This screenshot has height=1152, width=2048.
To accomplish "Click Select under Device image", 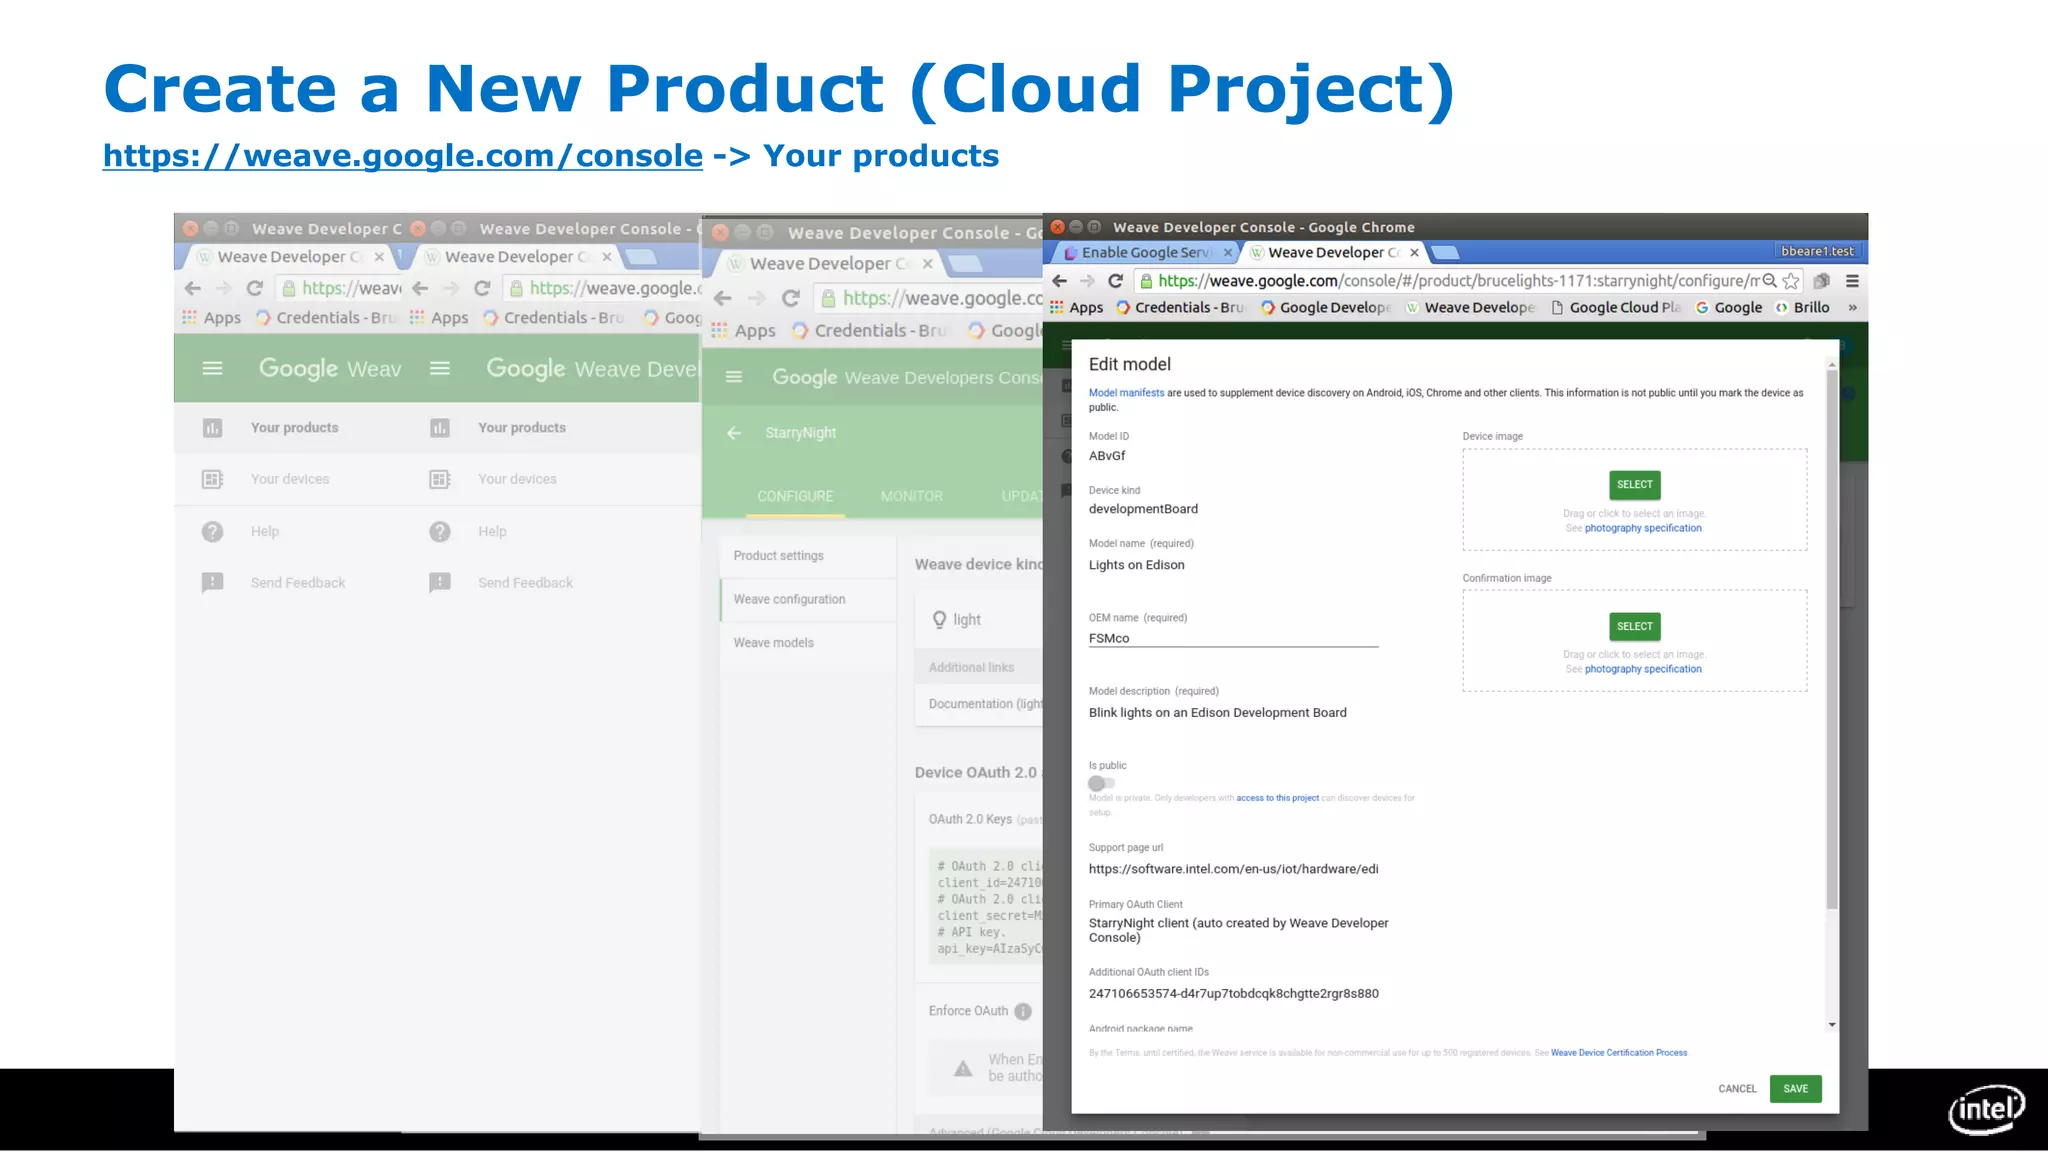I will pyautogui.click(x=1635, y=485).
